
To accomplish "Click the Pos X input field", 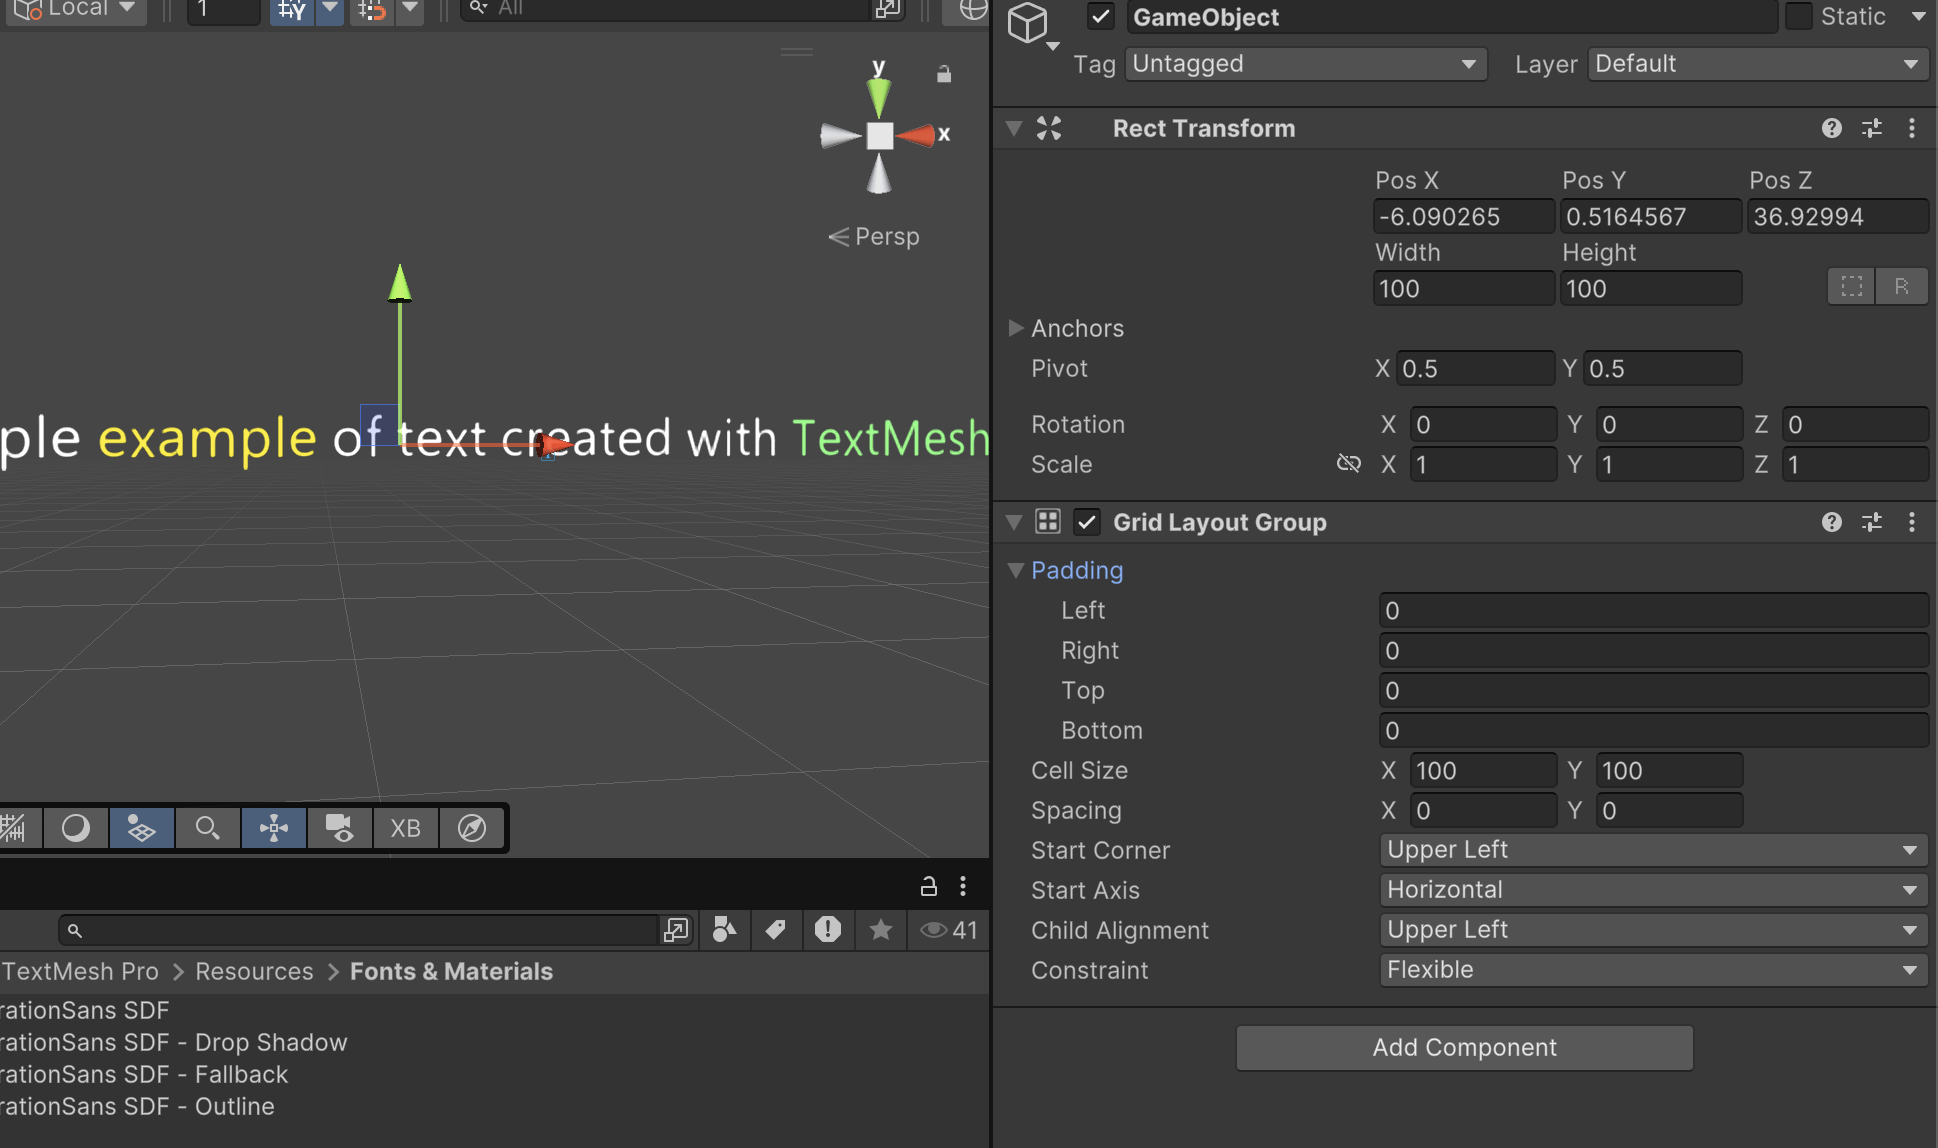I will click(1462, 217).
